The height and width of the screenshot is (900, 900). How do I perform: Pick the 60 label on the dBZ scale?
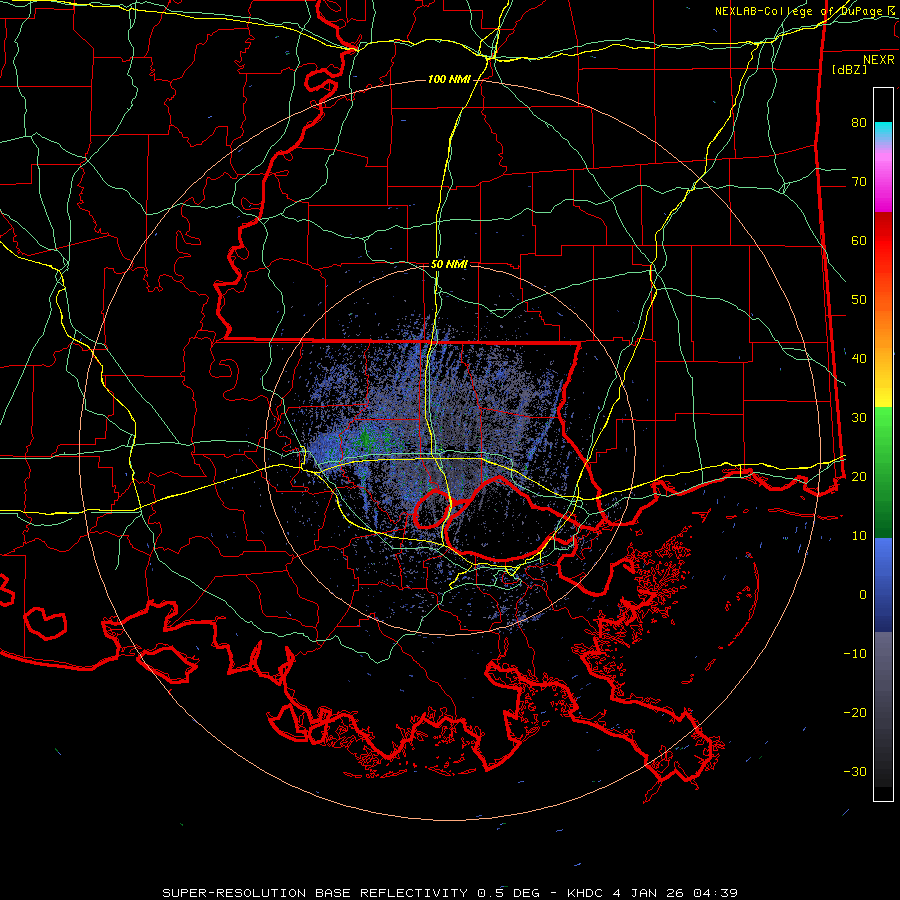[859, 240]
